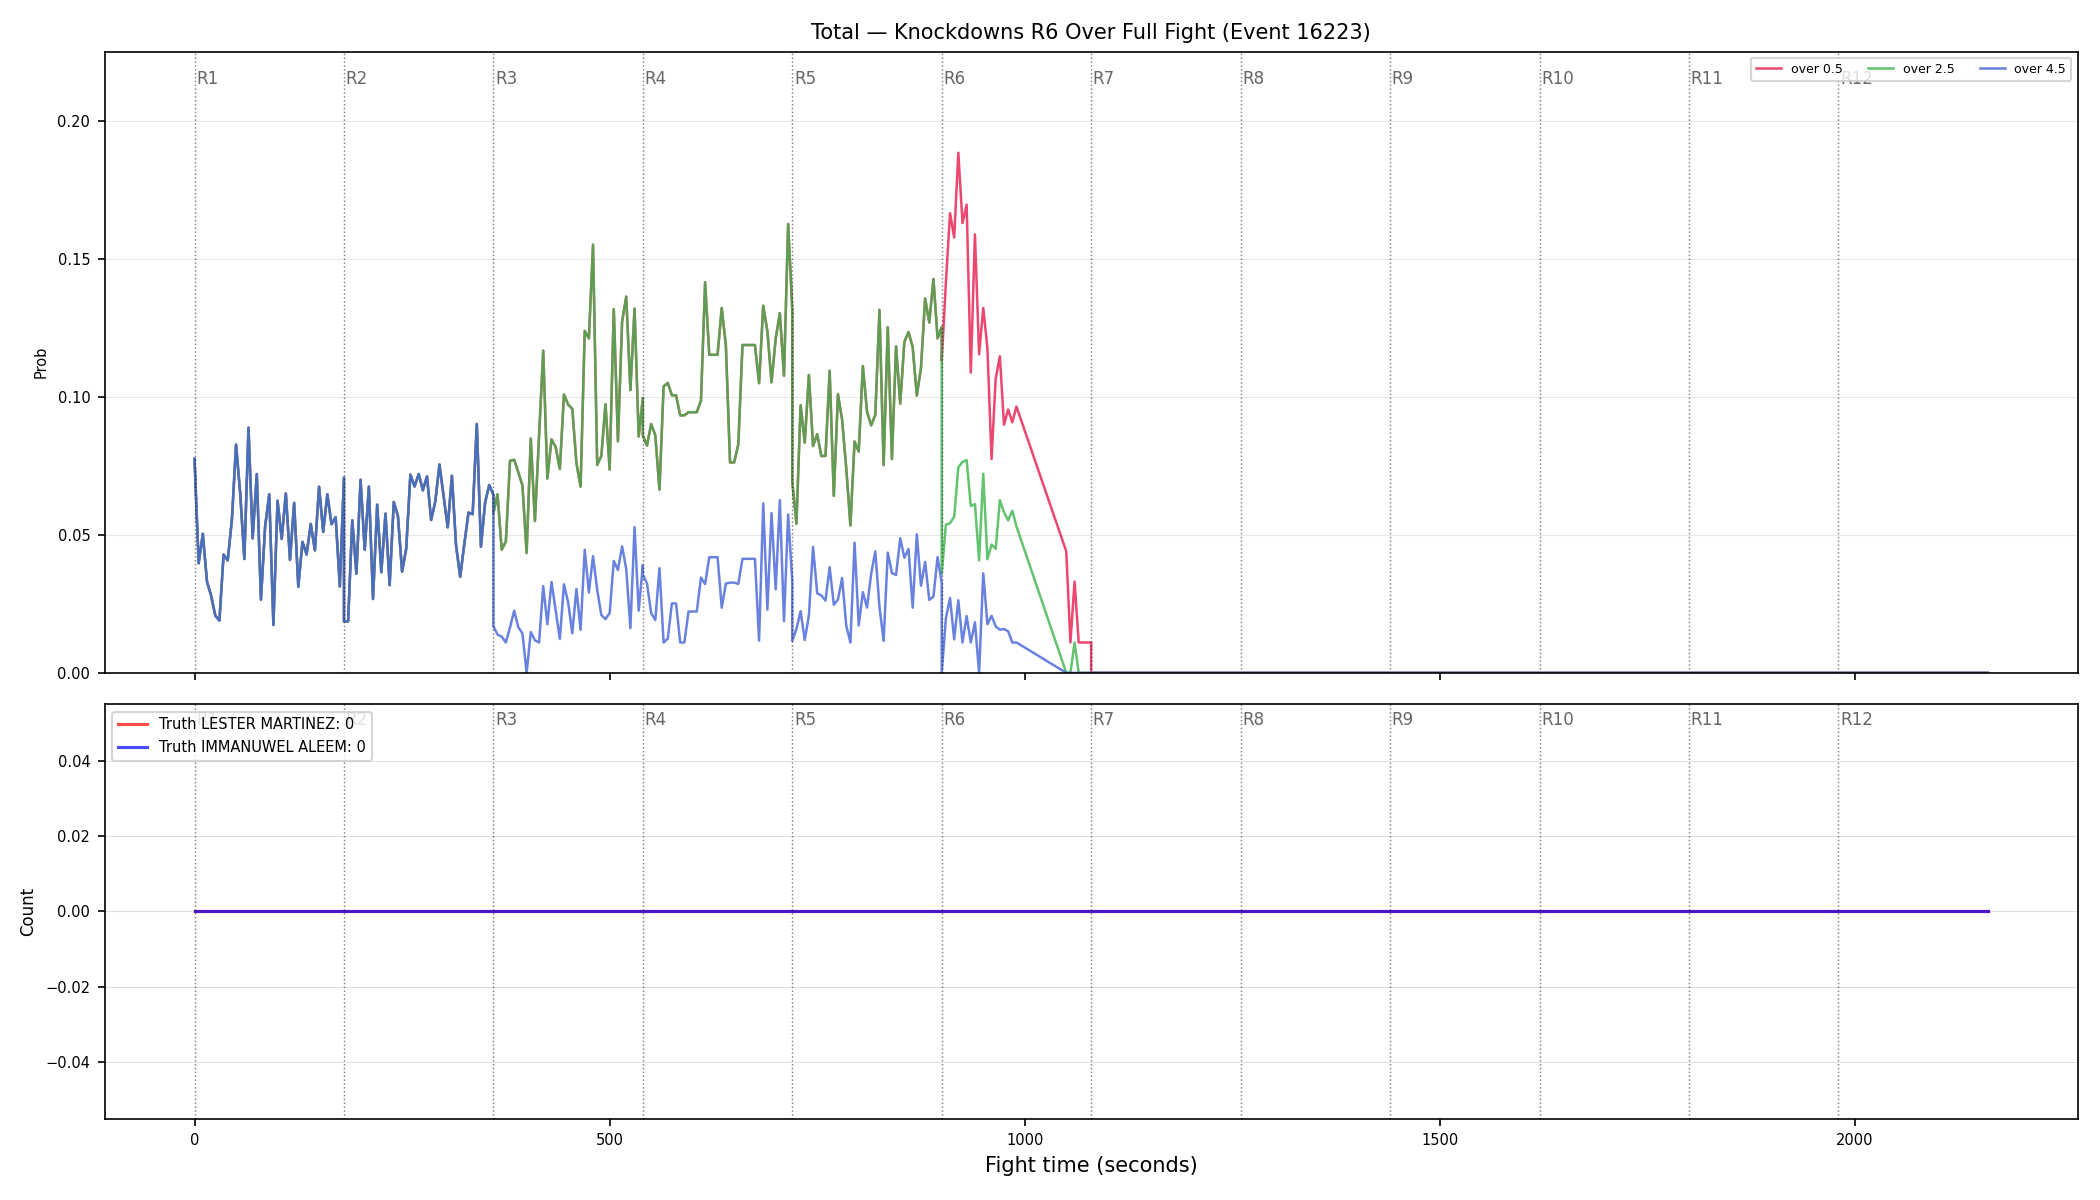Click the R3 round marker in the Count chart
Screen dimensions: 2100x1200
coord(506,719)
